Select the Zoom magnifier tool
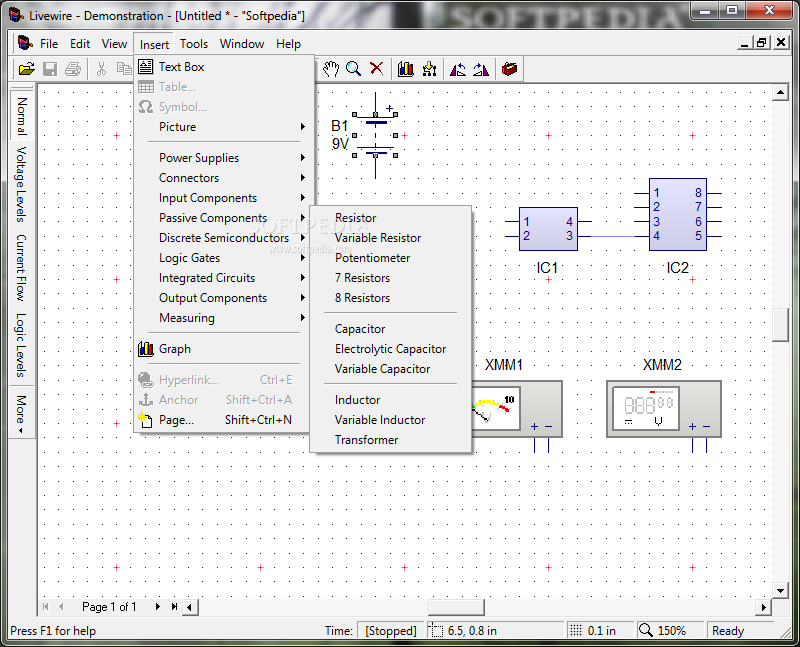The width and height of the screenshot is (800, 647). 353,69
